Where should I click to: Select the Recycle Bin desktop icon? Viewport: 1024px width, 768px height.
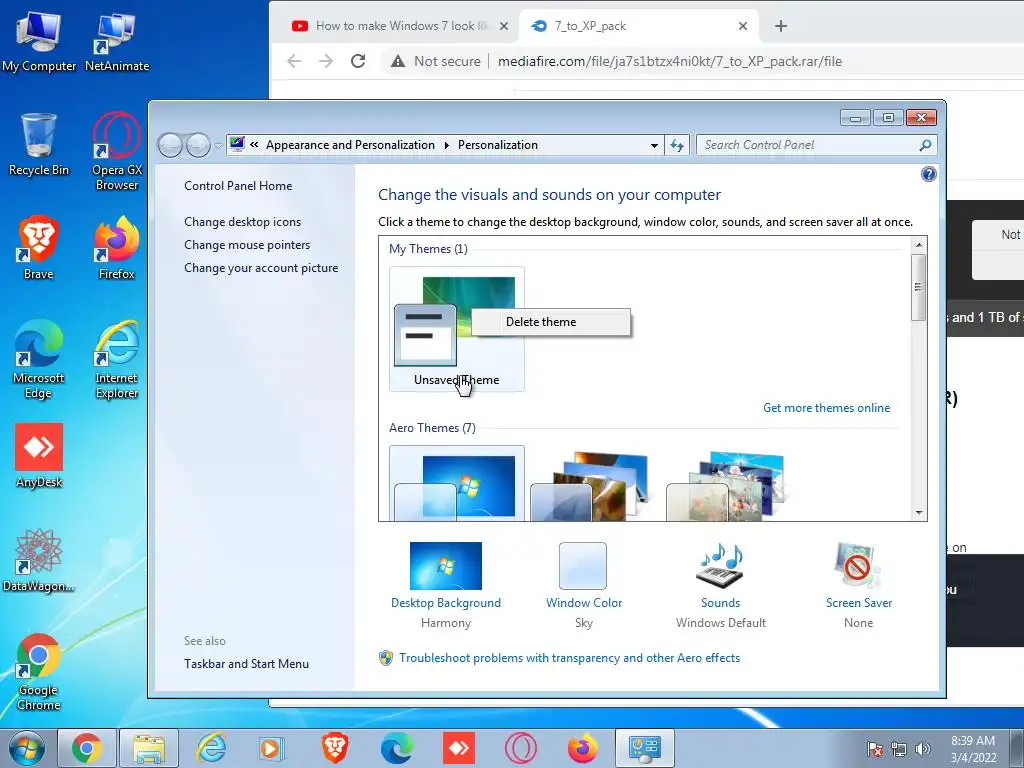(39, 145)
